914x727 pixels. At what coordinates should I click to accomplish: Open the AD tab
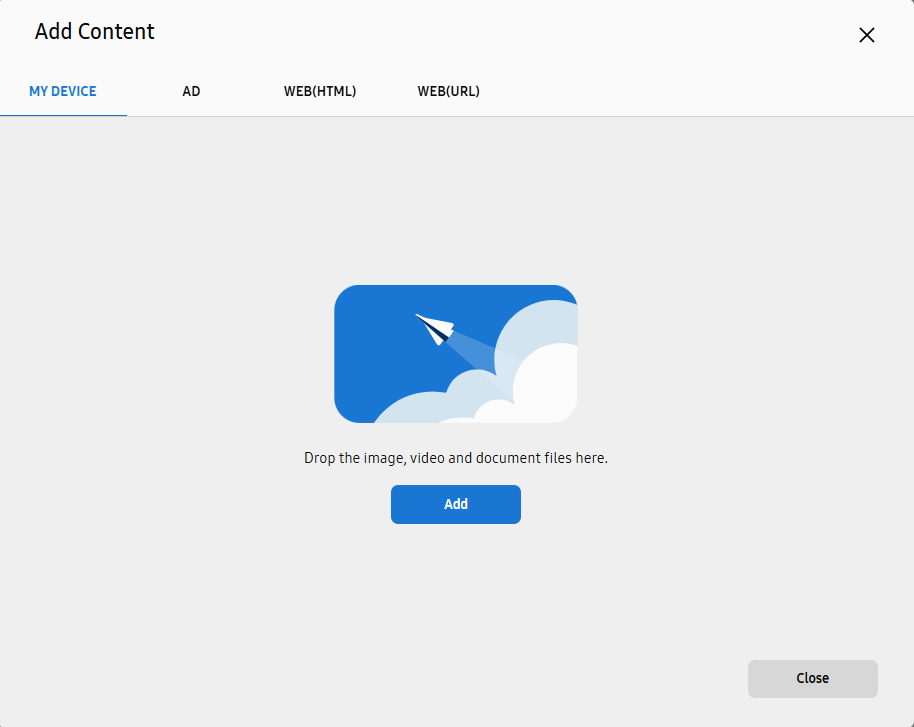(191, 92)
